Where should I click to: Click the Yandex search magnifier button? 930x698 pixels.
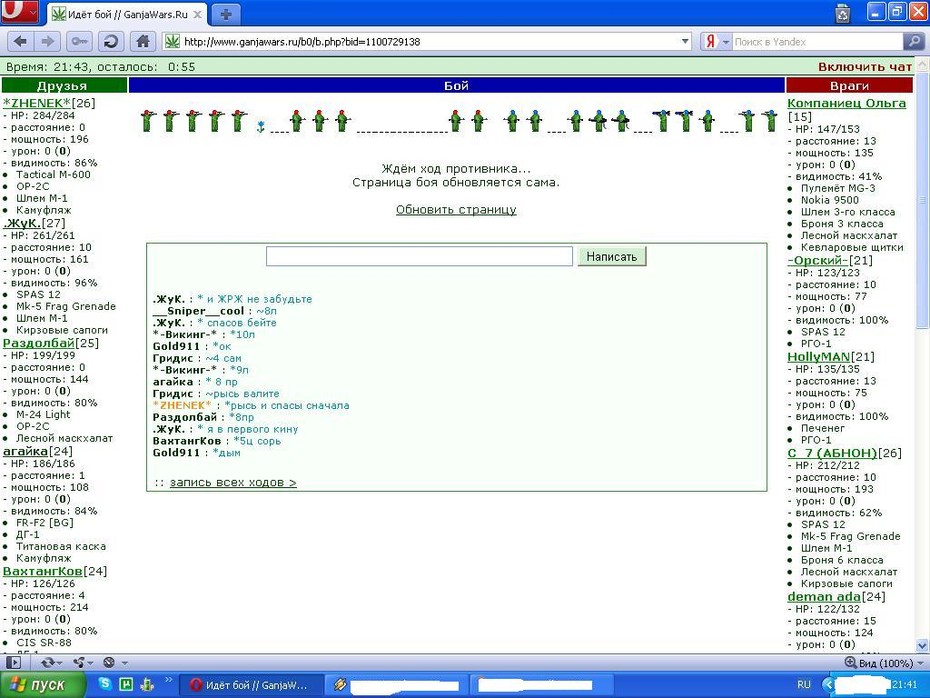tap(913, 42)
